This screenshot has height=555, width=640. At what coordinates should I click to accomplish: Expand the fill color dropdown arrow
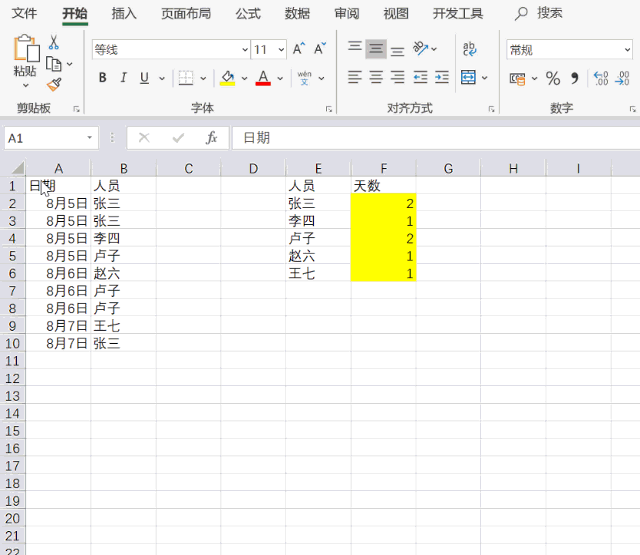pos(244,78)
